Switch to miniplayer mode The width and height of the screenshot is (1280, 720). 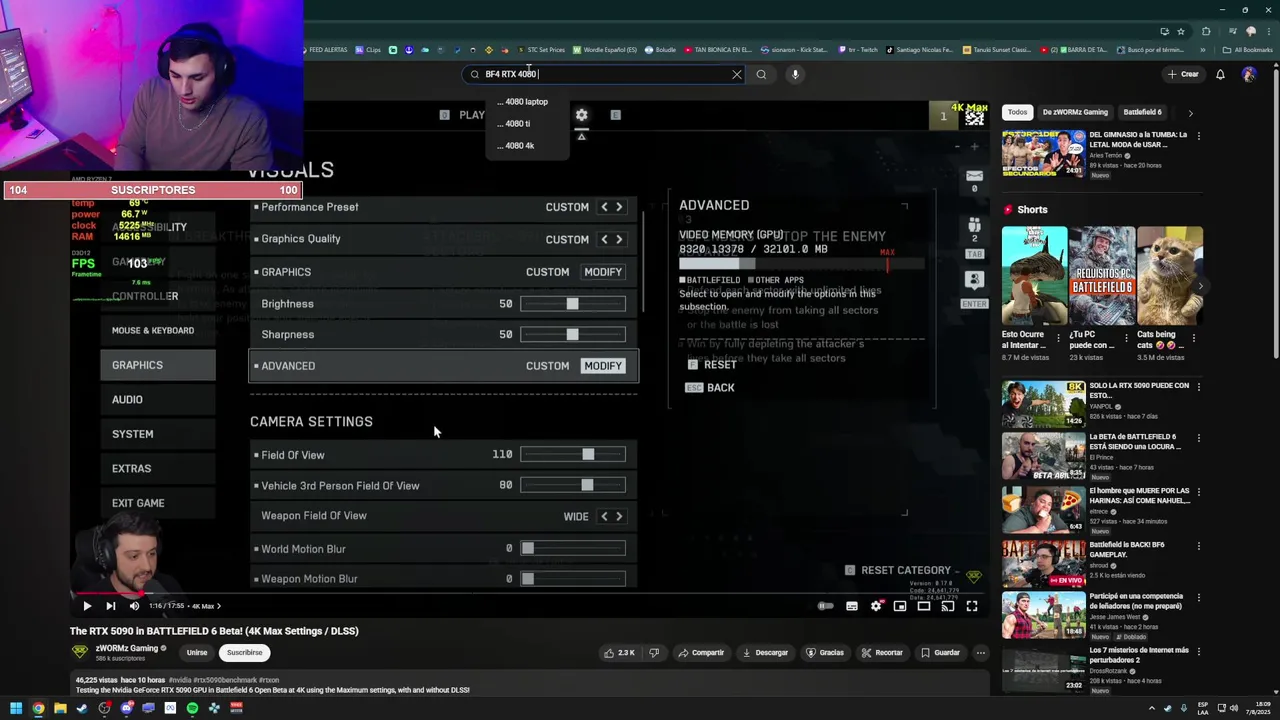click(900, 606)
